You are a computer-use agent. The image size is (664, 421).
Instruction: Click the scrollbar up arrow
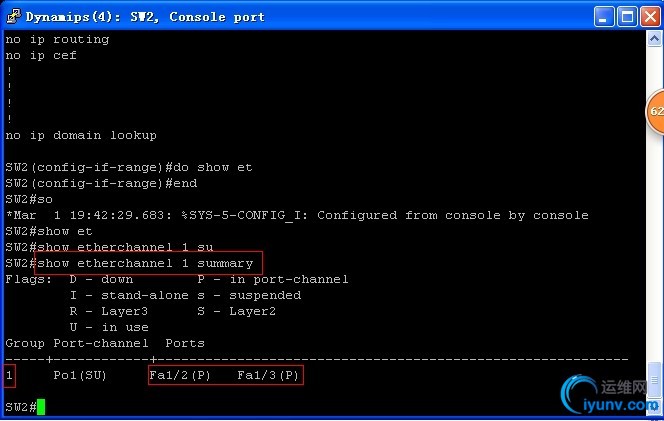pyautogui.click(x=654, y=39)
